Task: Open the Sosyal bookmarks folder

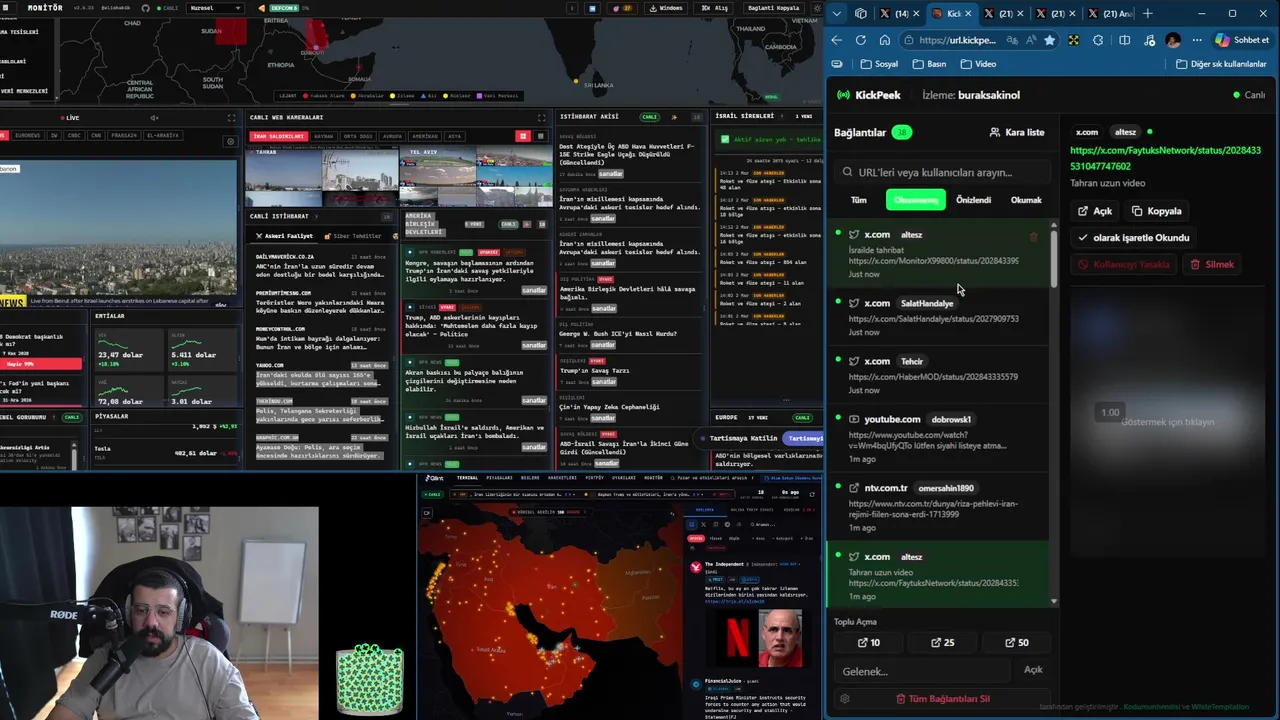Action: tap(879, 64)
